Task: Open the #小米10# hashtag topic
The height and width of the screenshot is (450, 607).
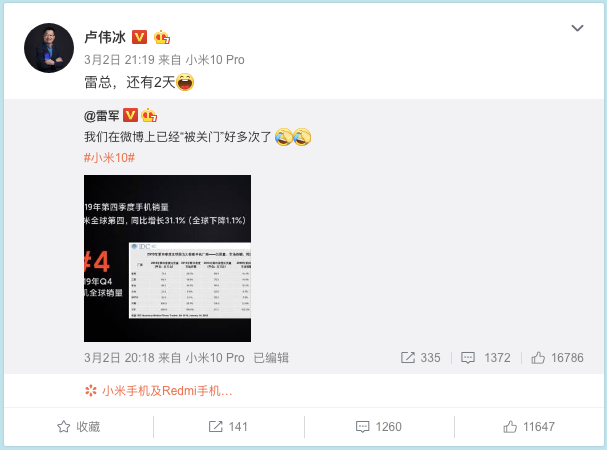Action: [x=109, y=158]
